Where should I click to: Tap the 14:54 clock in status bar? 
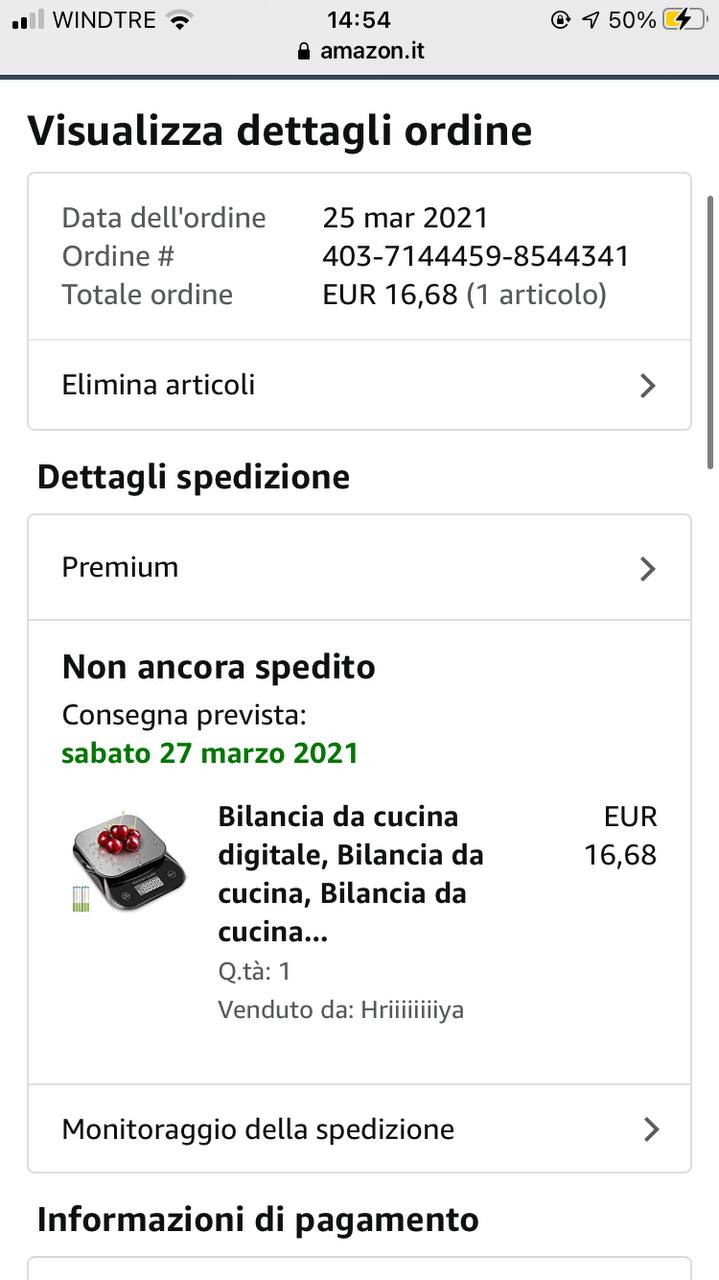tap(359, 19)
